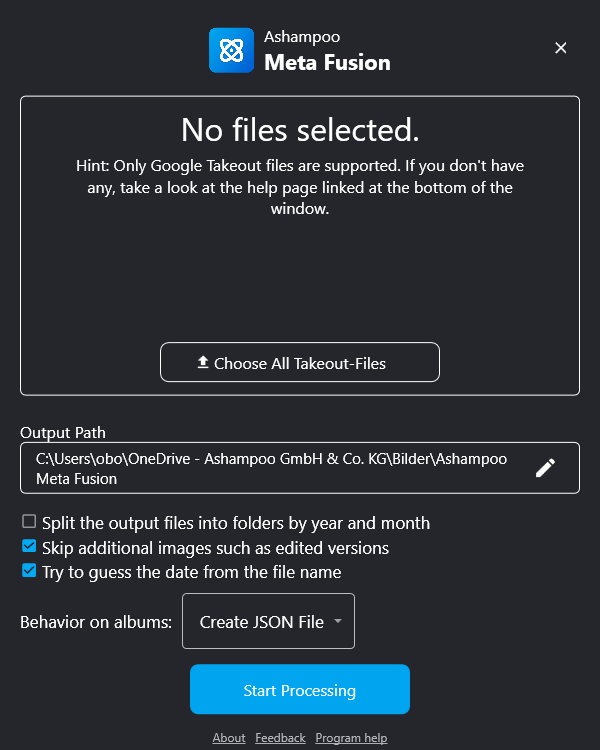This screenshot has width=600, height=750.
Task: Open the Feedback link
Action: coord(280,738)
